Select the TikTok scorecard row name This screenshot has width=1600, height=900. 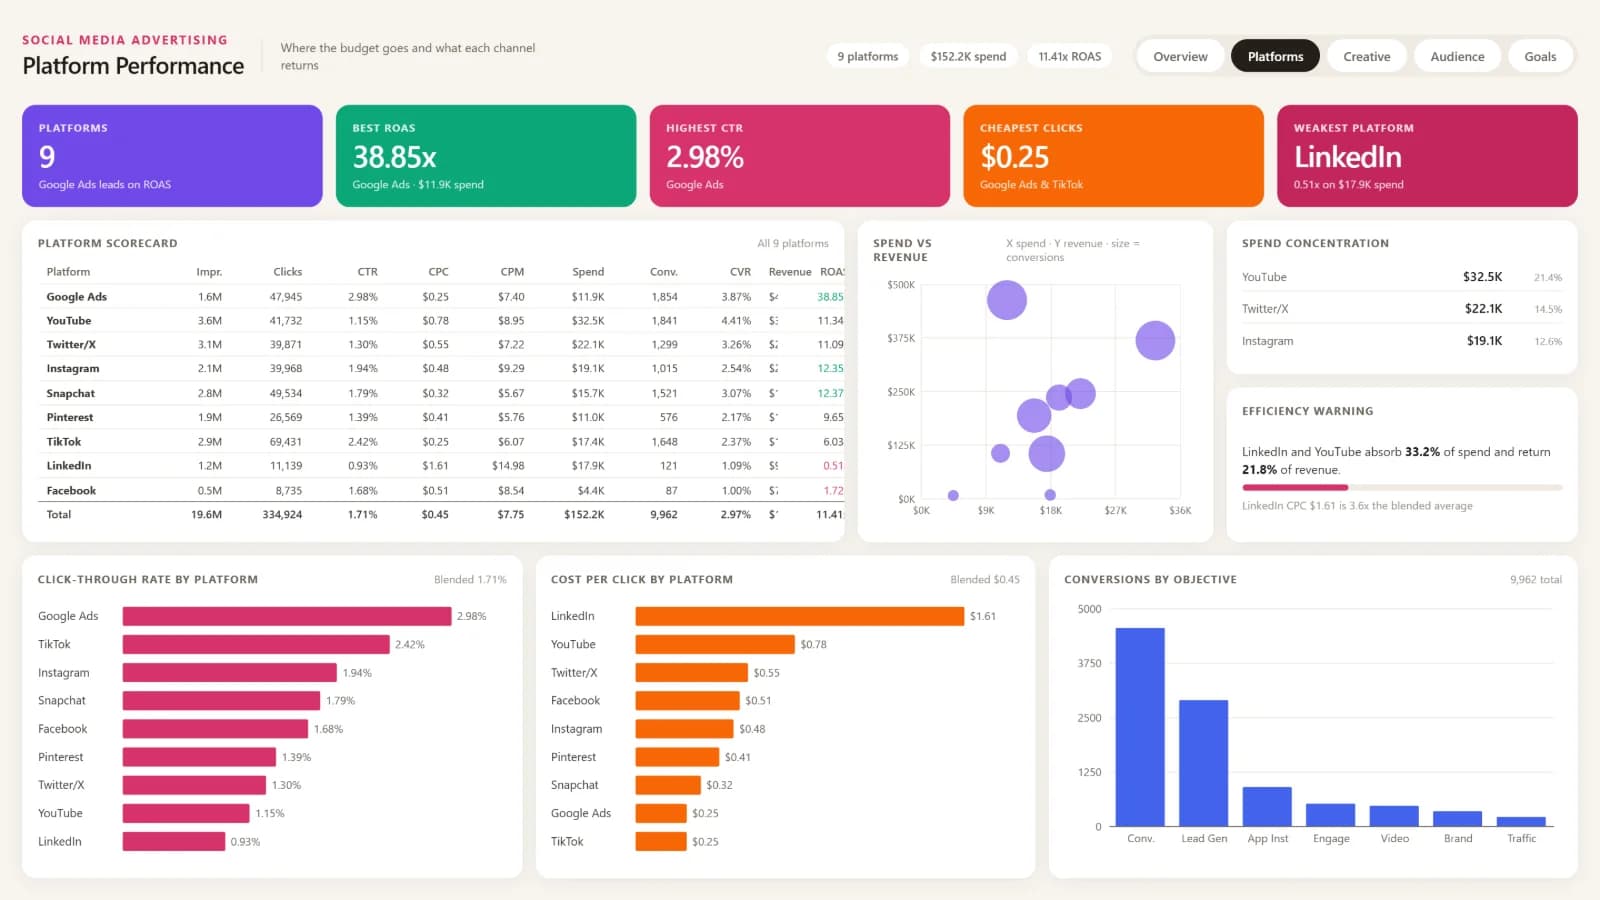click(x=64, y=442)
